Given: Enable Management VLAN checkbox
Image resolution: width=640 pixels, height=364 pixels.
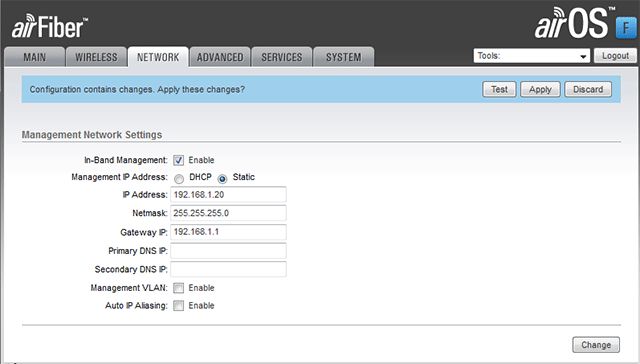Looking at the screenshot, I should [x=178, y=288].
